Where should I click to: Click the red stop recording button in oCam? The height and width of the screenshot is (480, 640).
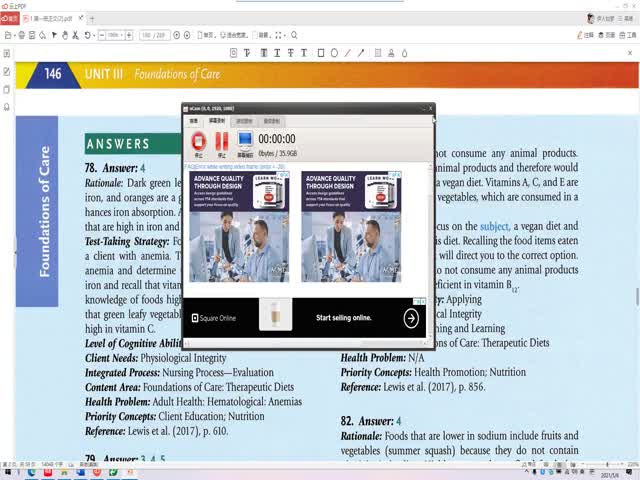point(198,142)
